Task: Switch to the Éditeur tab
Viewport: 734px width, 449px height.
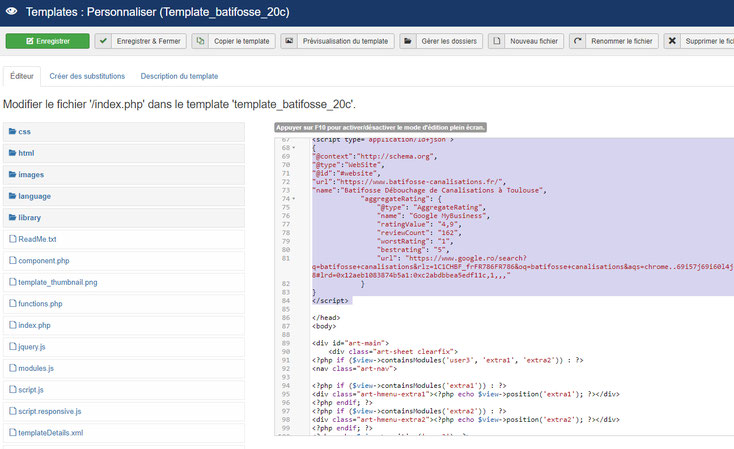Action: point(22,76)
